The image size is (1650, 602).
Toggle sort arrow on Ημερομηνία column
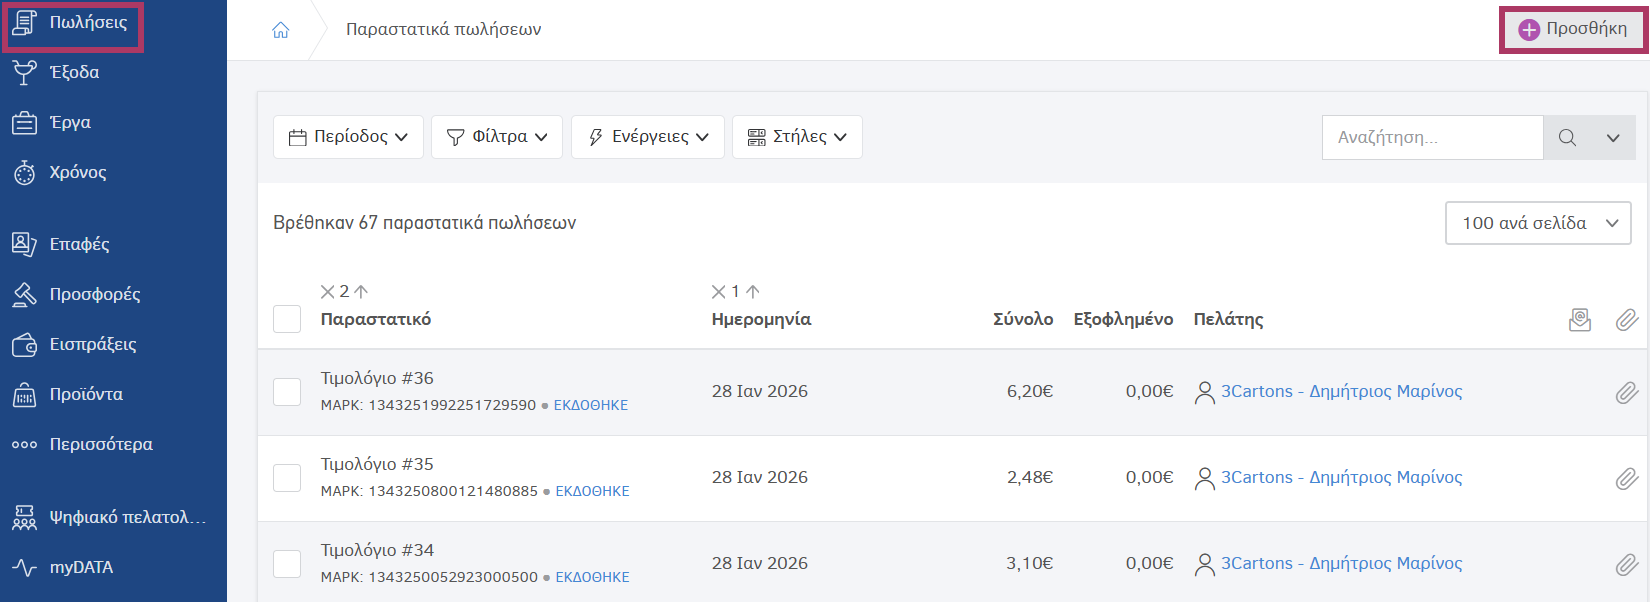point(753,292)
